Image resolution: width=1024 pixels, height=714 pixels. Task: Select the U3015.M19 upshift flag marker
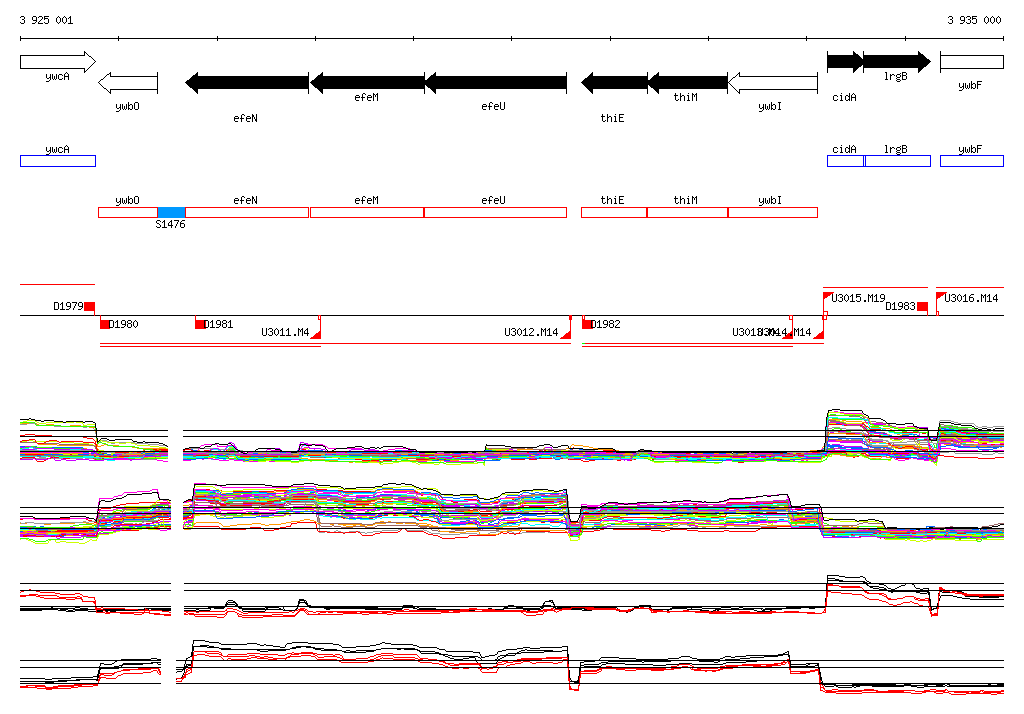[x=827, y=297]
